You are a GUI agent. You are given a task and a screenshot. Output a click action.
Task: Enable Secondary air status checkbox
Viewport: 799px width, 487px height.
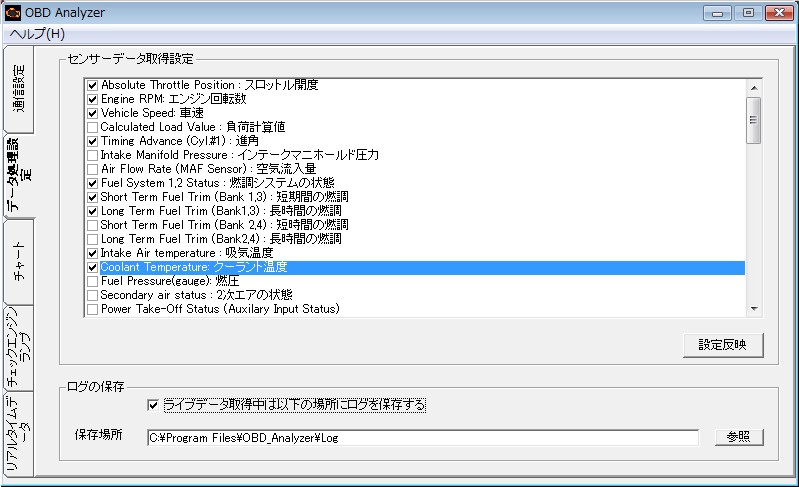(92, 295)
